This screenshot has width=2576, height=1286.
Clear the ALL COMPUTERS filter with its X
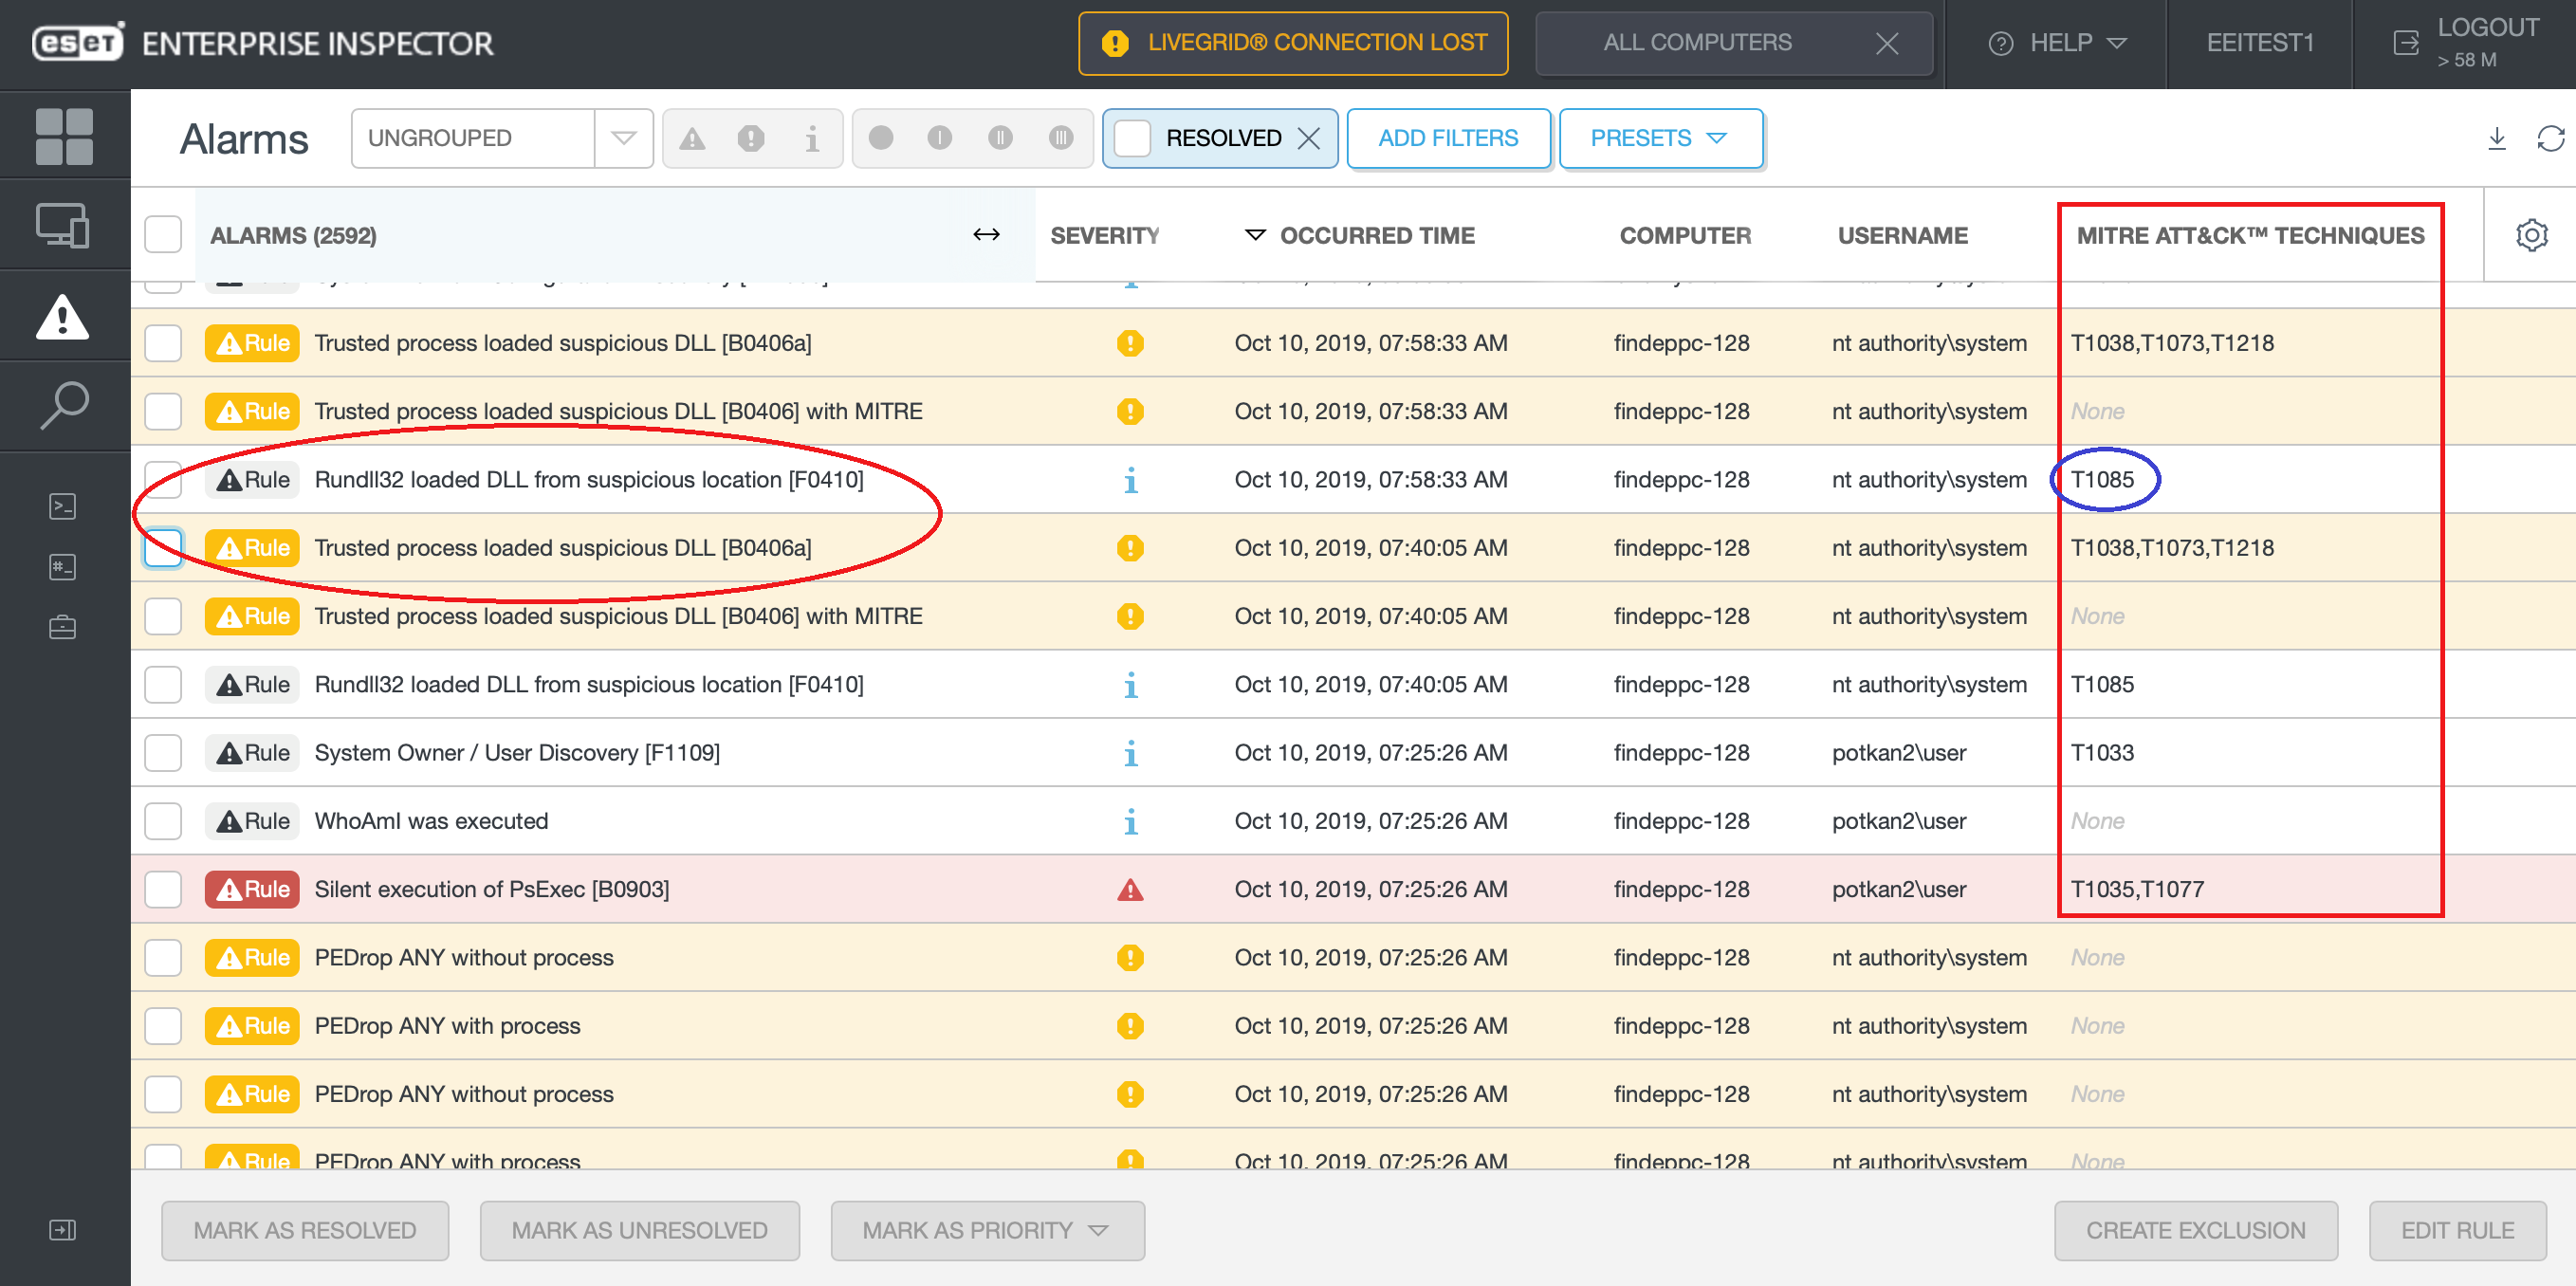click(1886, 43)
